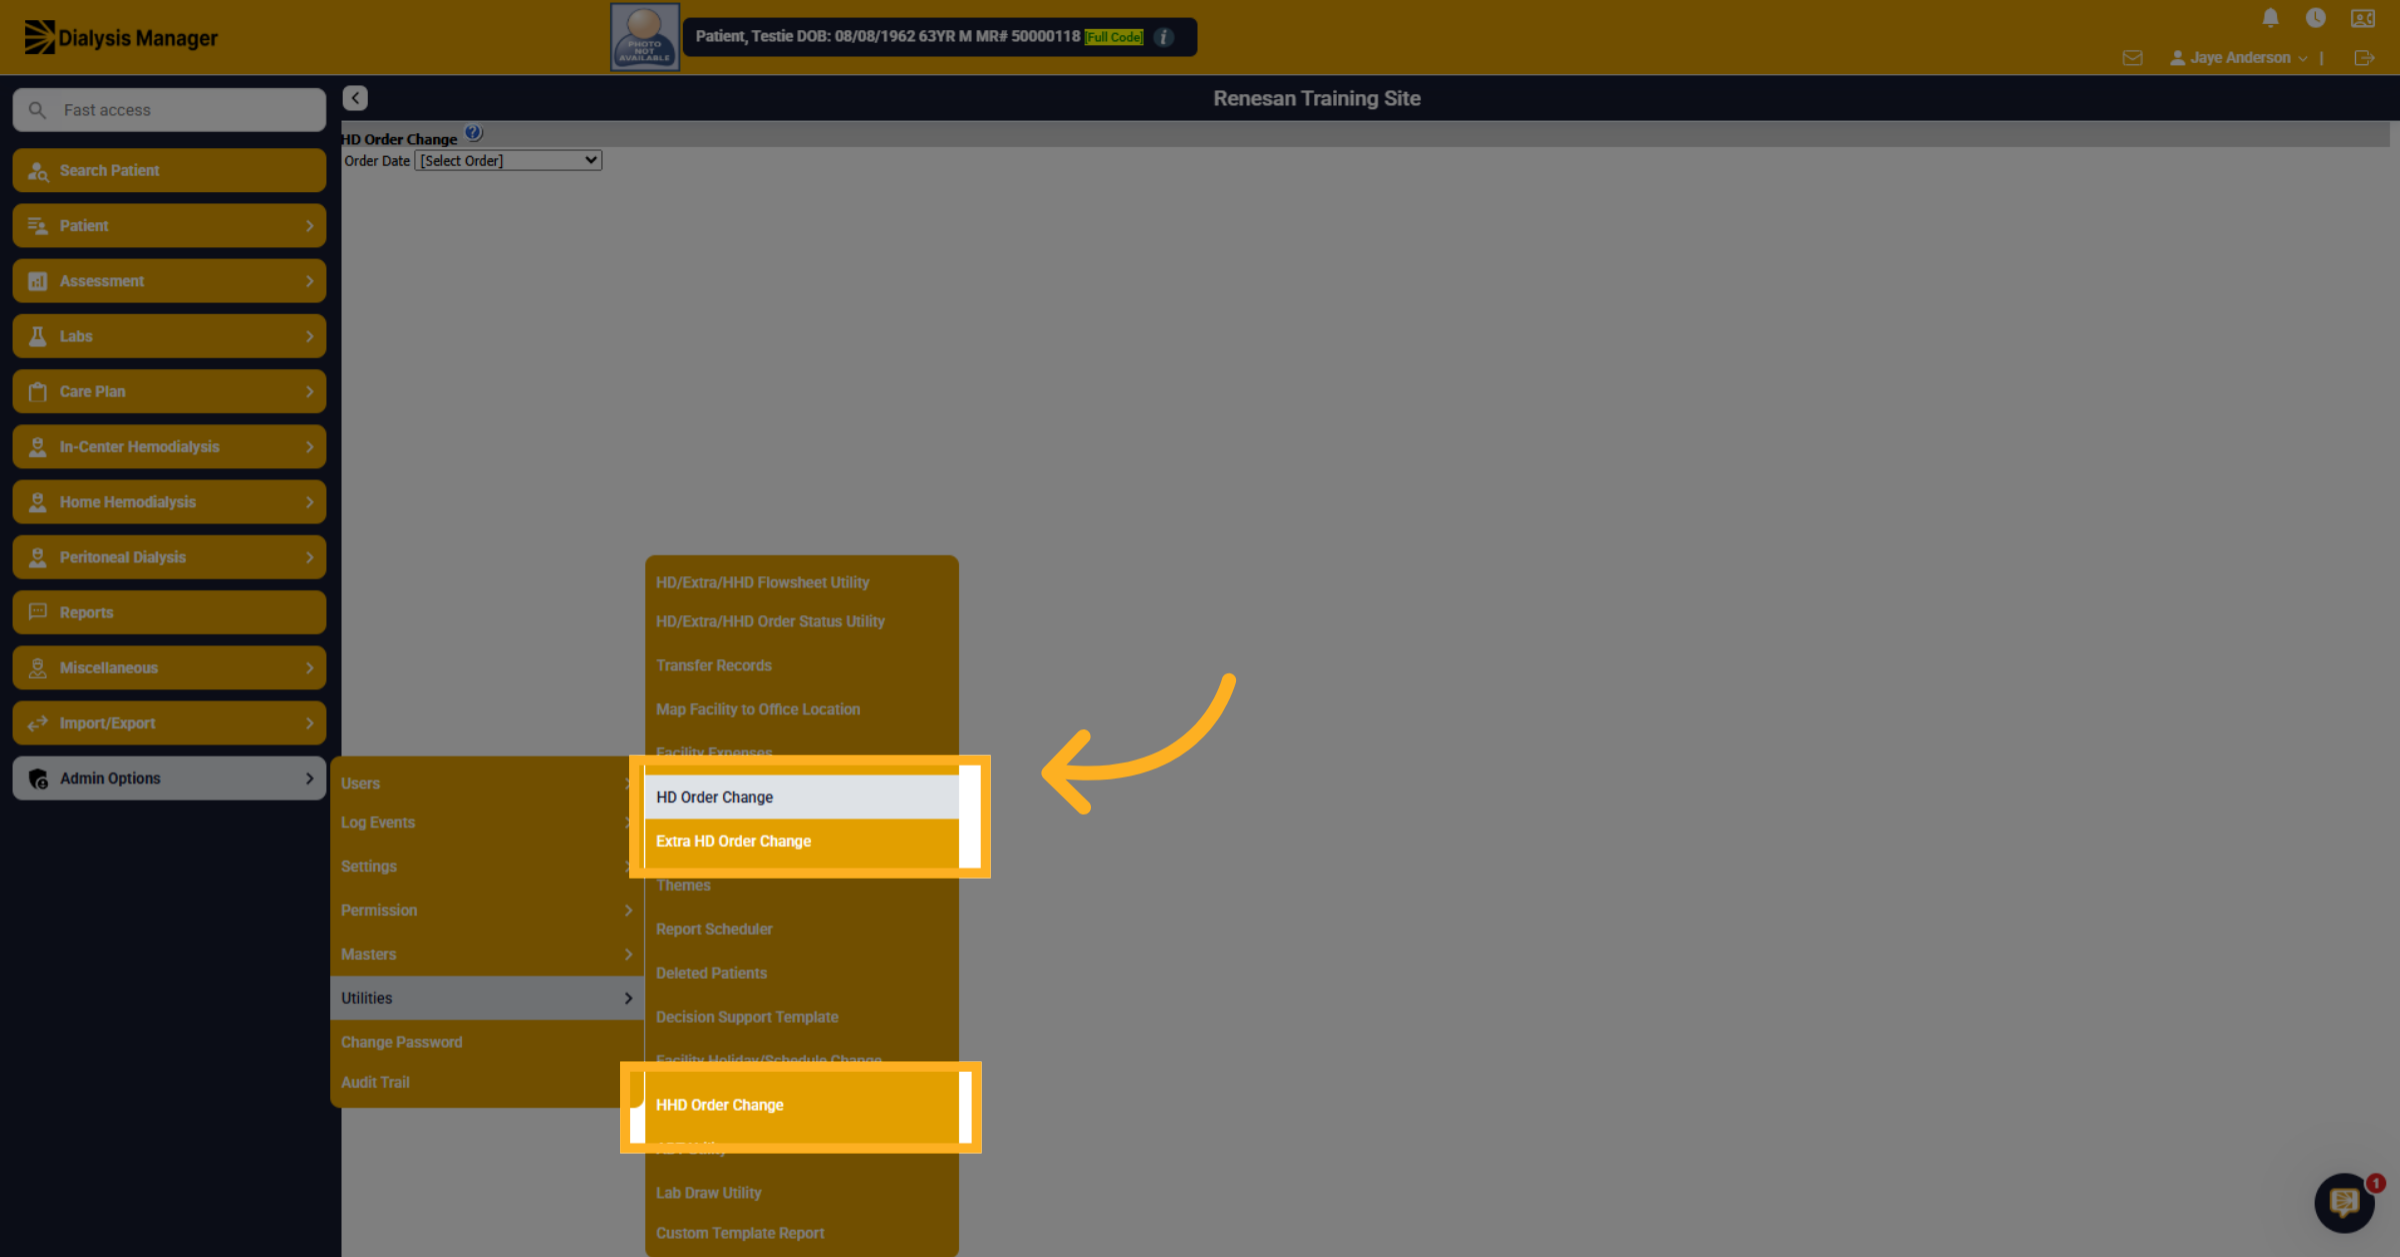Expand the Utilities submenu arrow
2400x1257 pixels.
628,998
